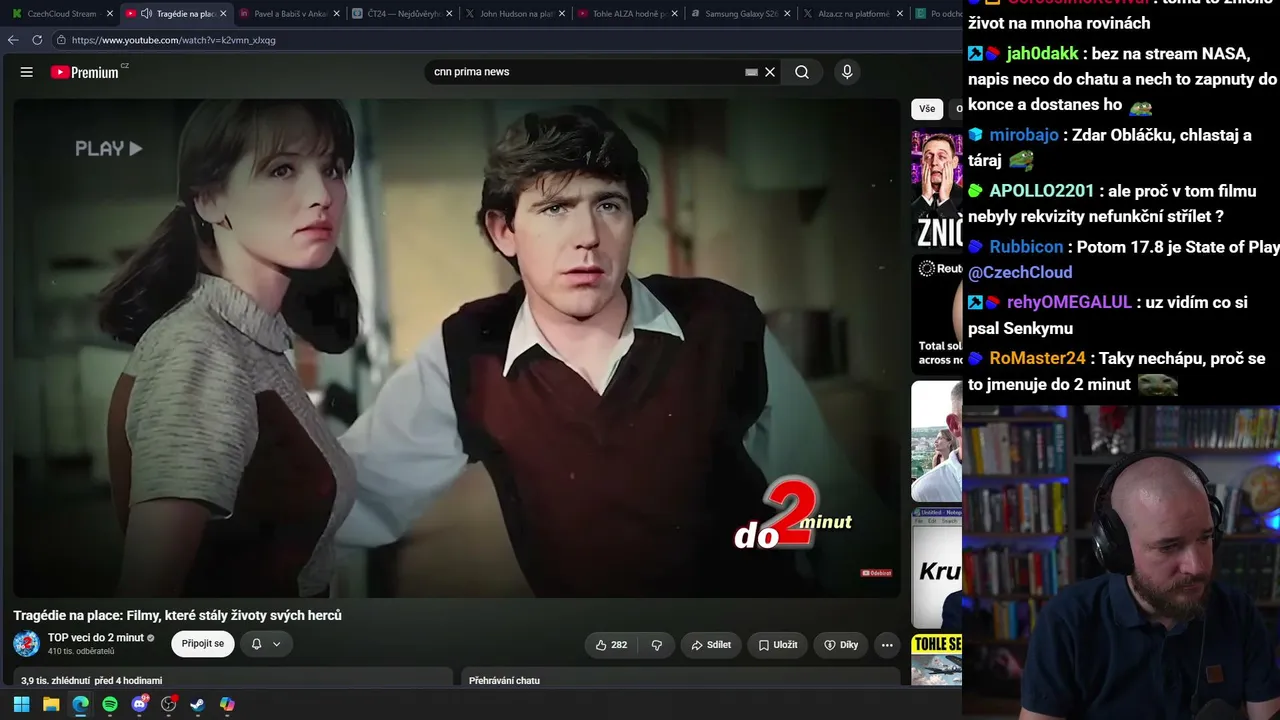Open the YouTube hamburger guide menu
The height and width of the screenshot is (720, 1280).
pyautogui.click(x=27, y=72)
